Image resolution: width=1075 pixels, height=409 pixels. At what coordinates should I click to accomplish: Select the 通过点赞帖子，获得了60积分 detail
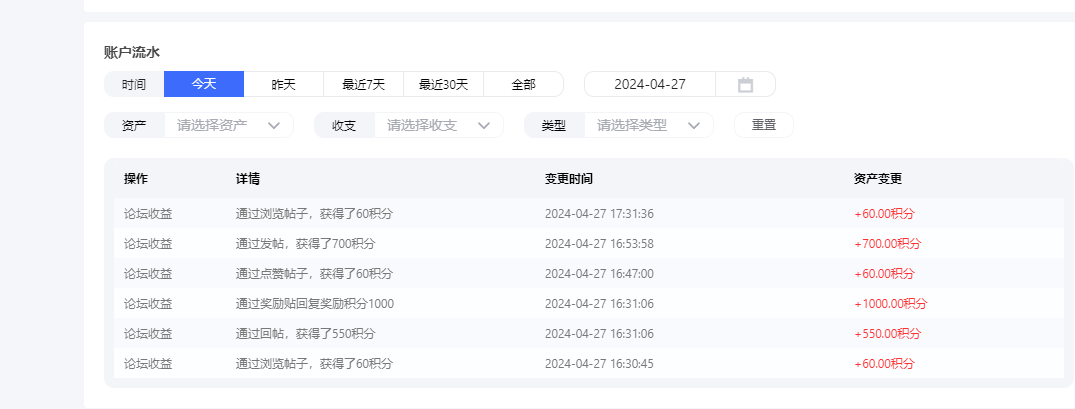(x=315, y=274)
